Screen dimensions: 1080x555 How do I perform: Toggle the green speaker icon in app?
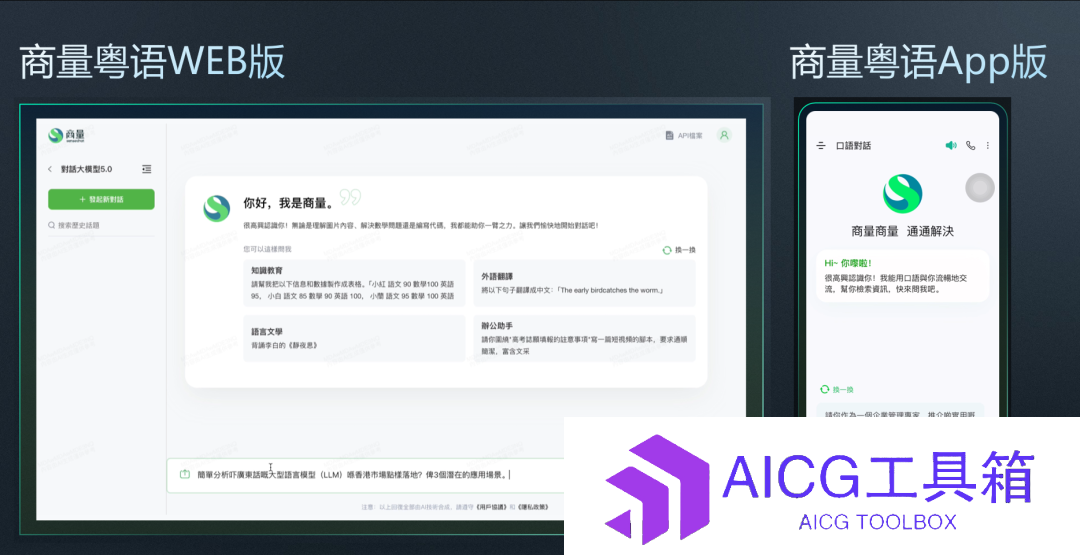(951, 145)
